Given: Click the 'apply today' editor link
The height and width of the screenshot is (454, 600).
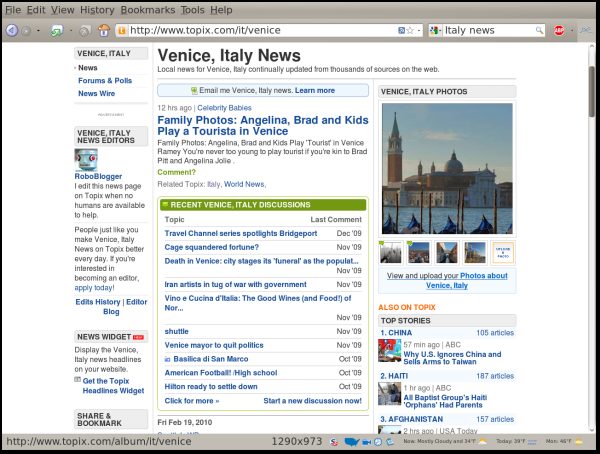Looking at the screenshot, I should point(93,288).
